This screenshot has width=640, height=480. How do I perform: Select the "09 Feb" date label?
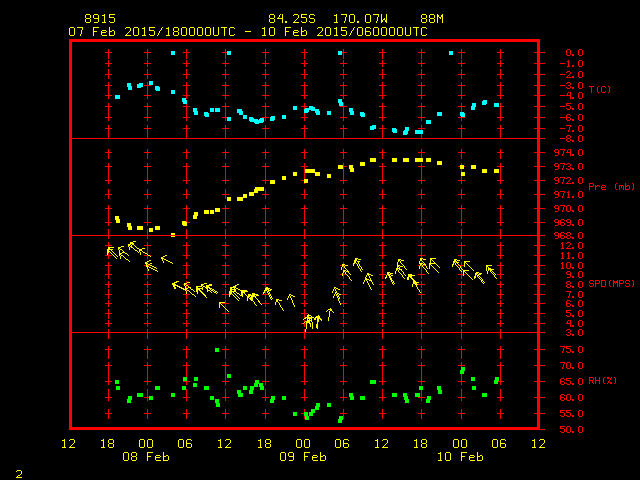click(x=303, y=457)
